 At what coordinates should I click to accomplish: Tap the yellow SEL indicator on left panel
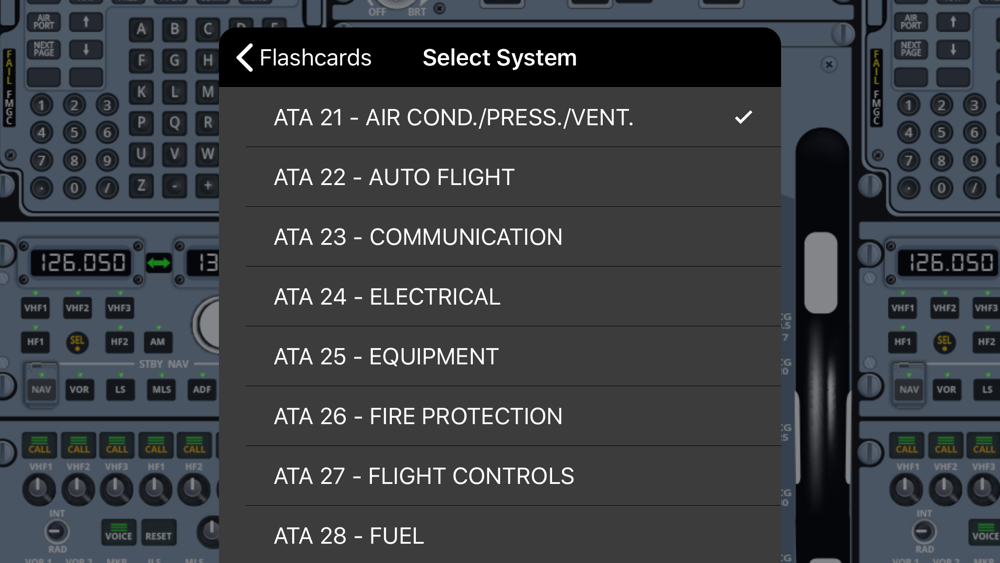[x=77, y=342]
